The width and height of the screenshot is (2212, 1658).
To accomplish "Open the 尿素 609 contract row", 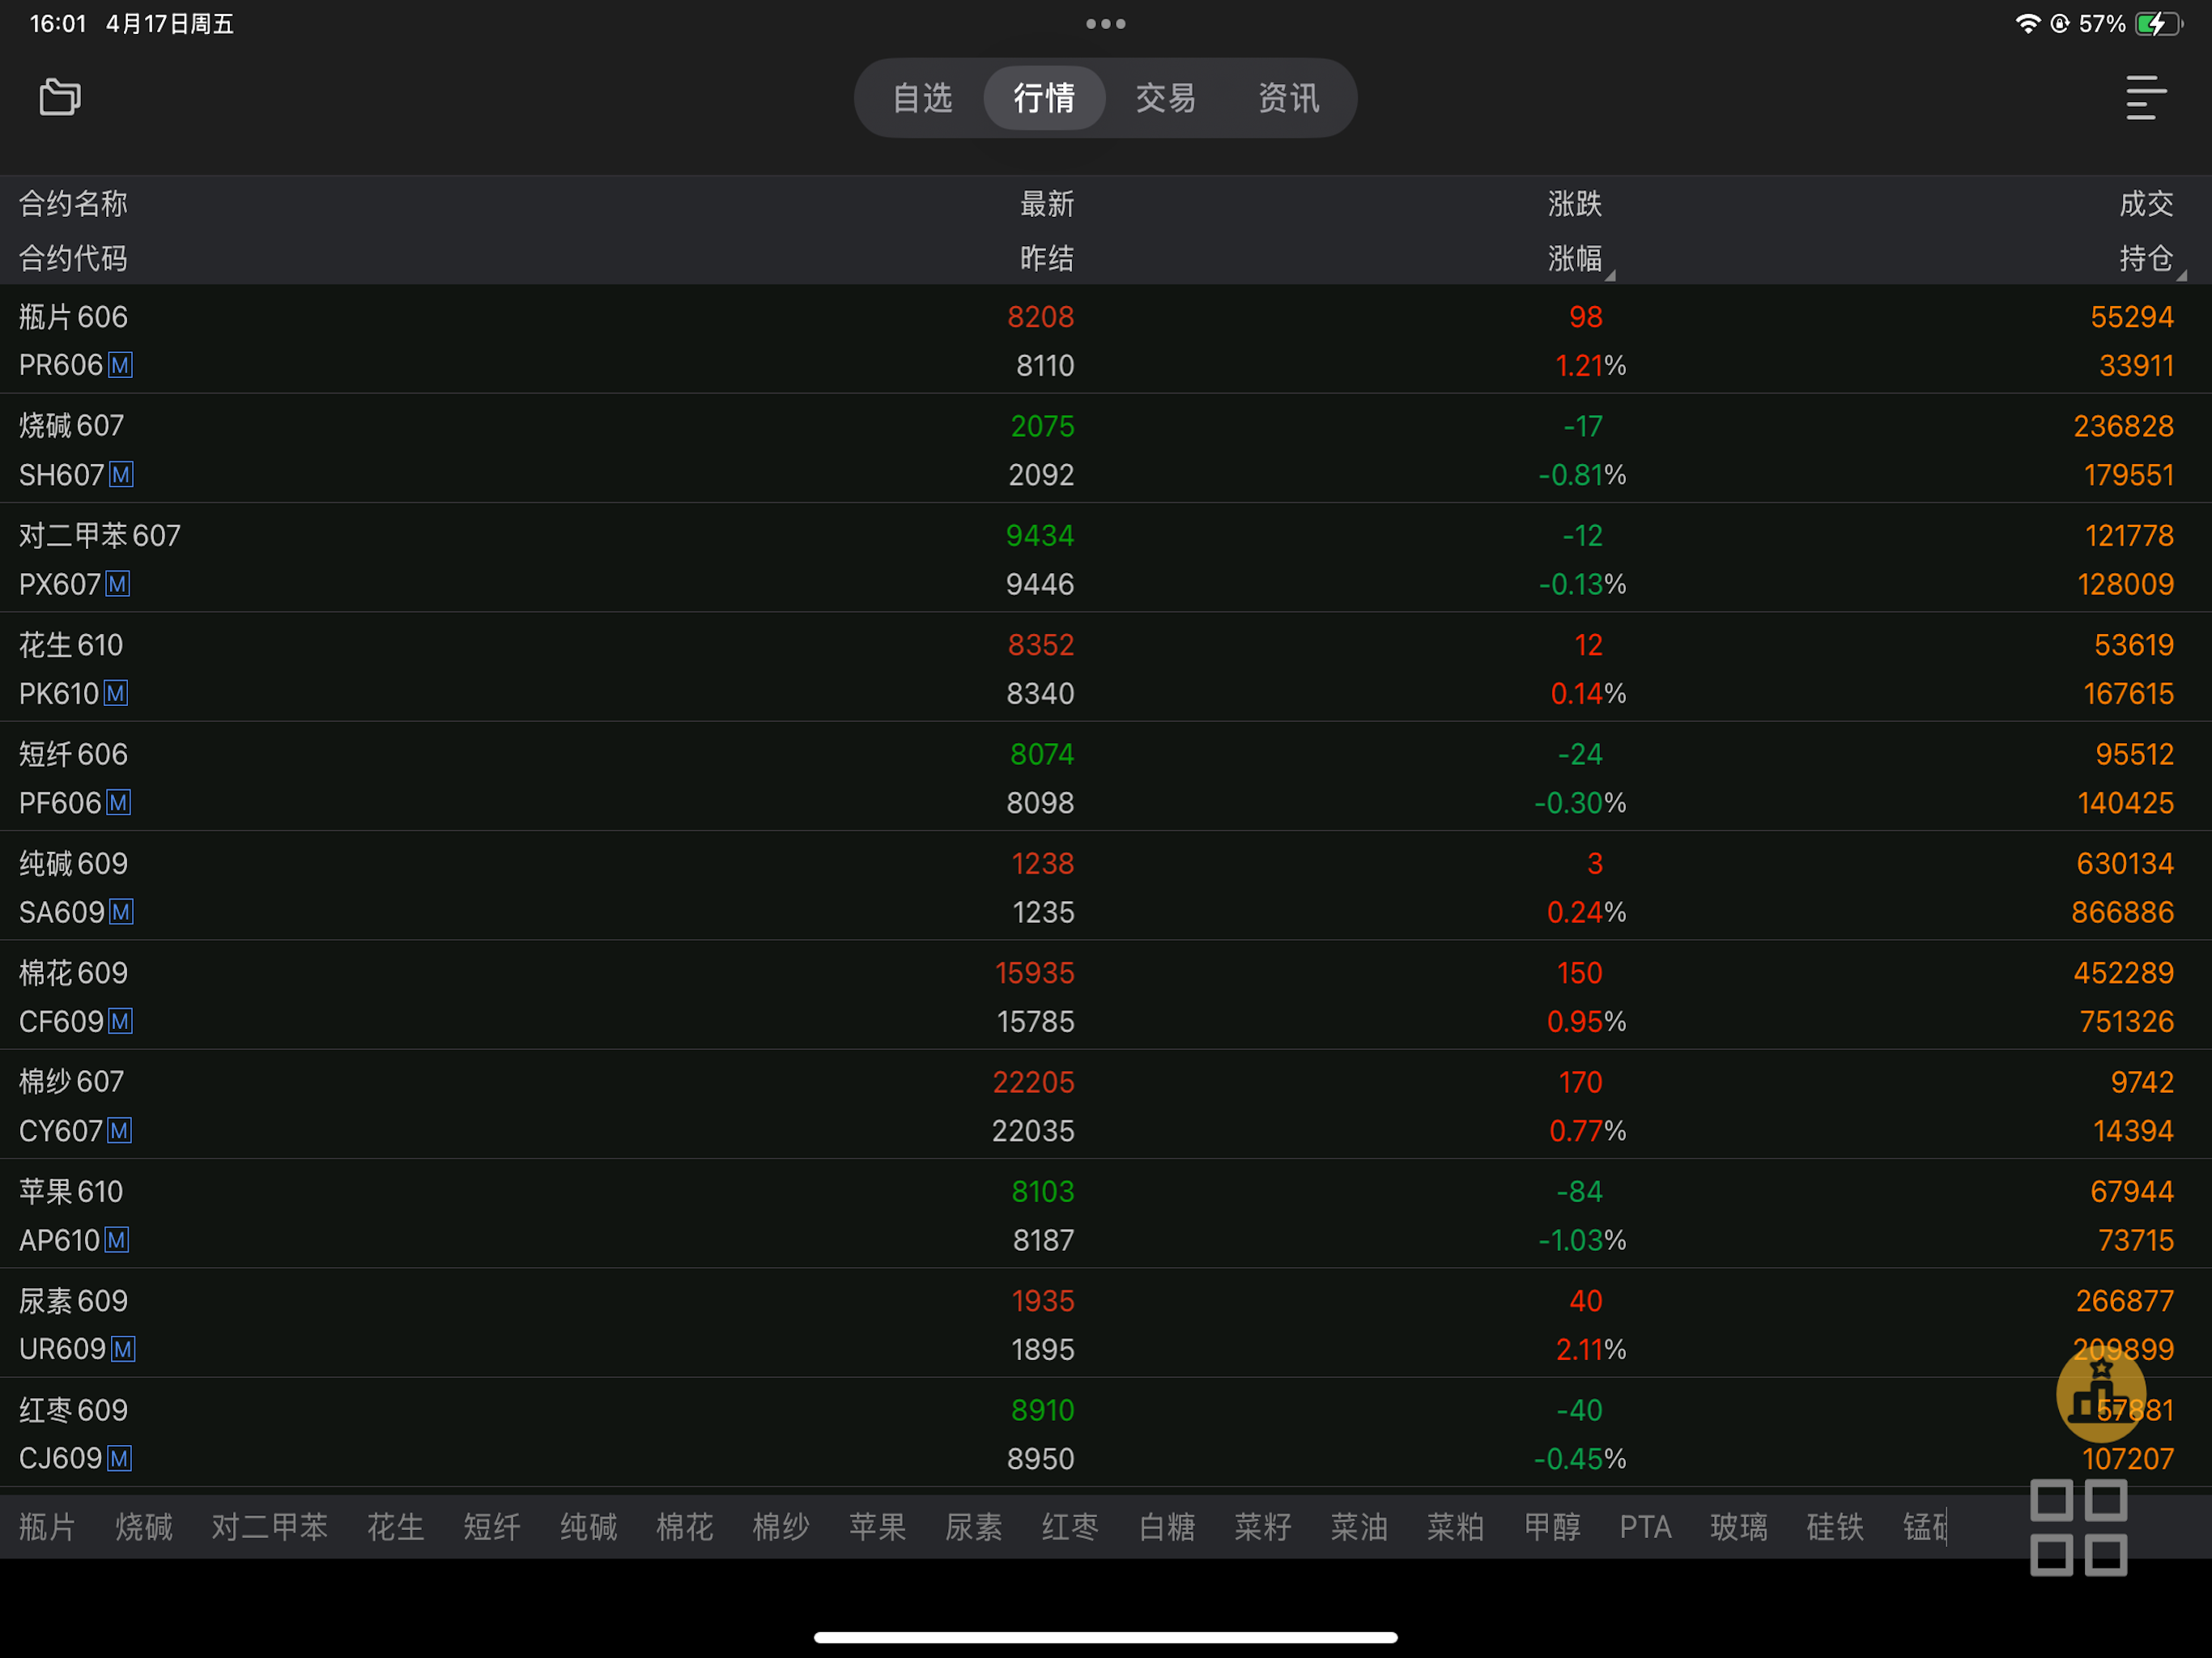I will click(x=1106, y=1324).
